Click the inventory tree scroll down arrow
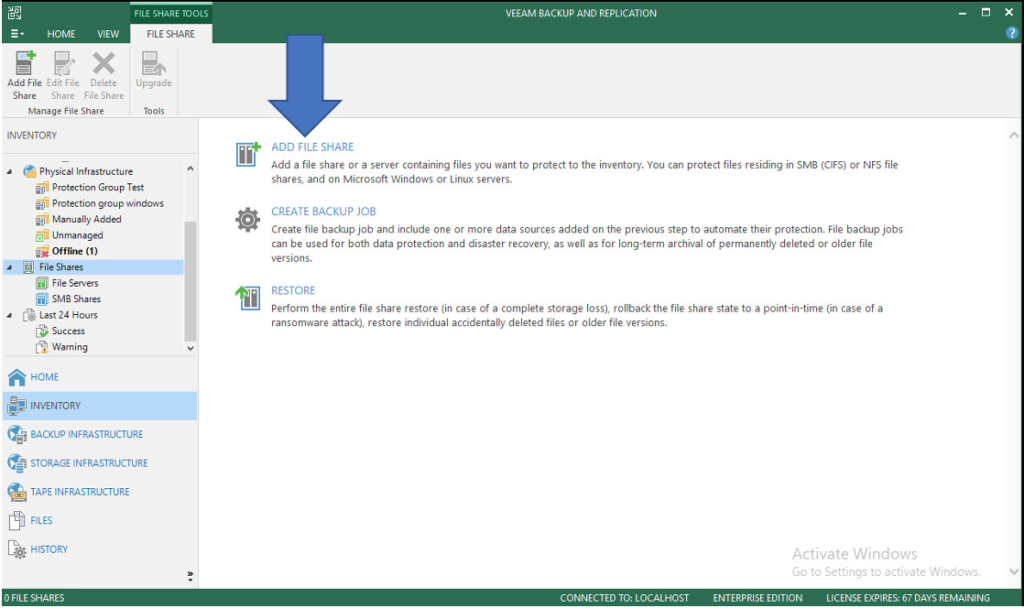Viewport: 1024px width, 608px height. coord(190,348)
